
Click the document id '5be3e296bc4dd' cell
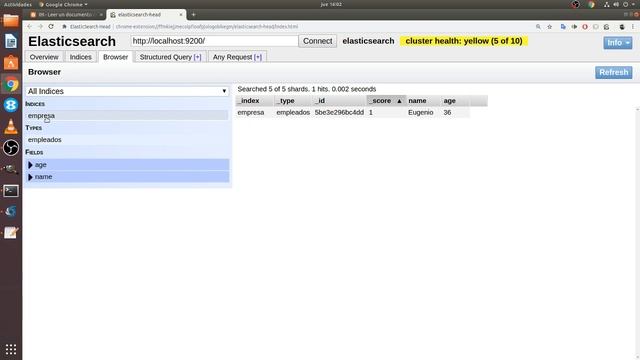(x=339, y=112)
